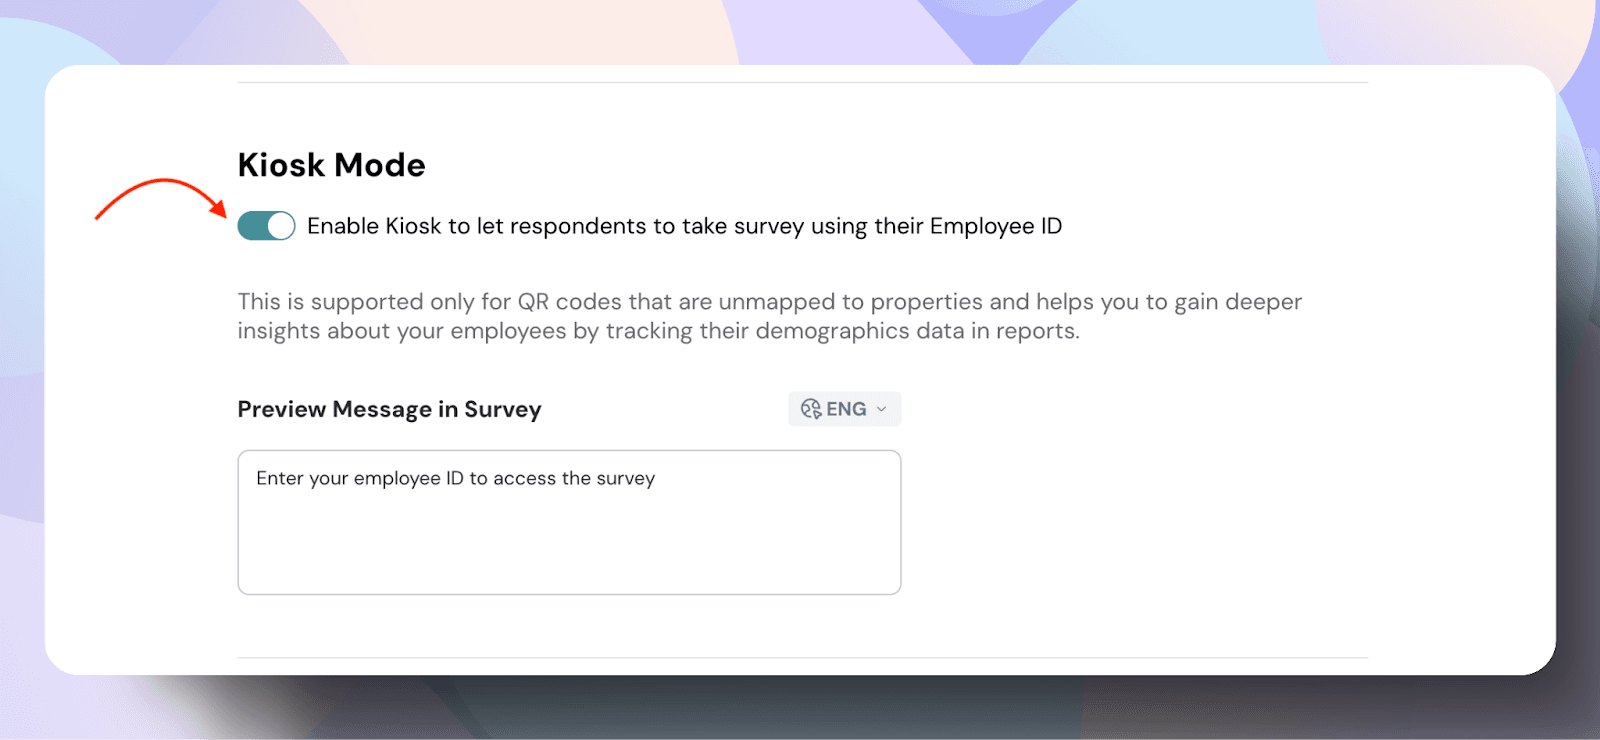Image resolution: width=1600 pixels, height=740 pixels.
Task: Click the 'Preview Message in Survey' label
Action: tap(389, 409)
